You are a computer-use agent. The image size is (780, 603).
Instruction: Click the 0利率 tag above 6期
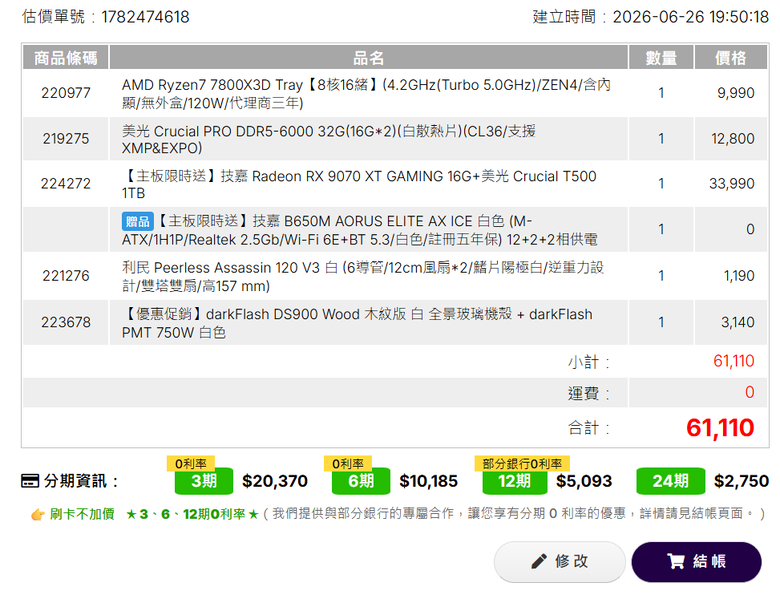click(348, 463)
